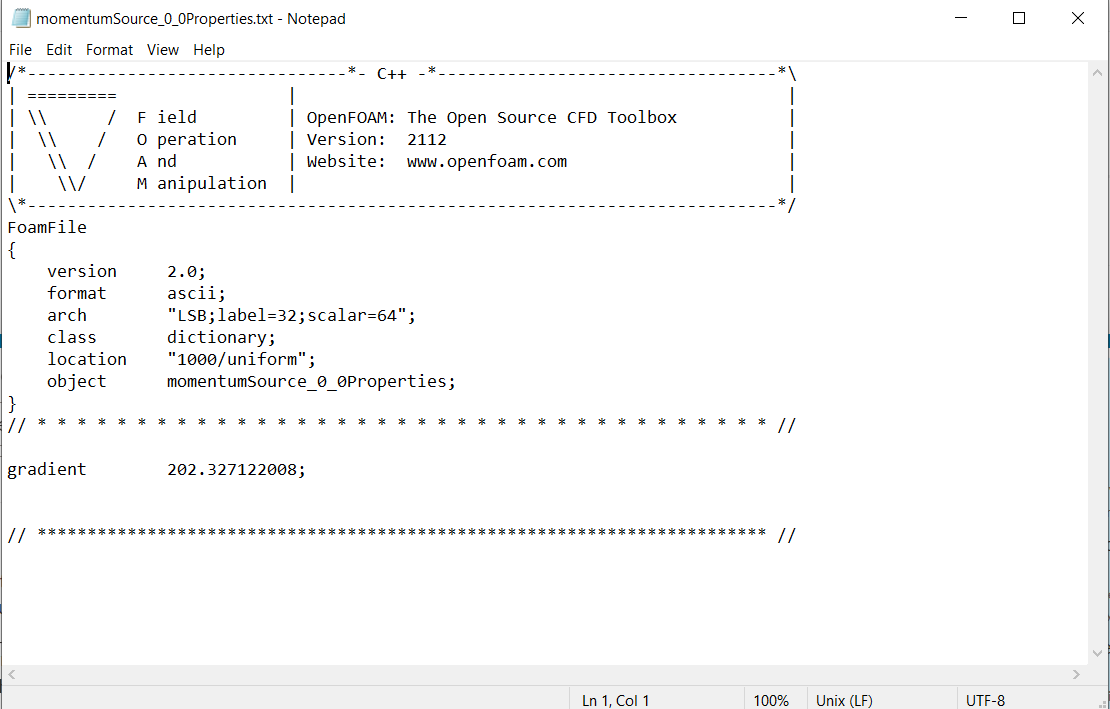
Task: Place cursor on the www.openfoam.com text
Action: pyautogui.click(x=487, y=161)
